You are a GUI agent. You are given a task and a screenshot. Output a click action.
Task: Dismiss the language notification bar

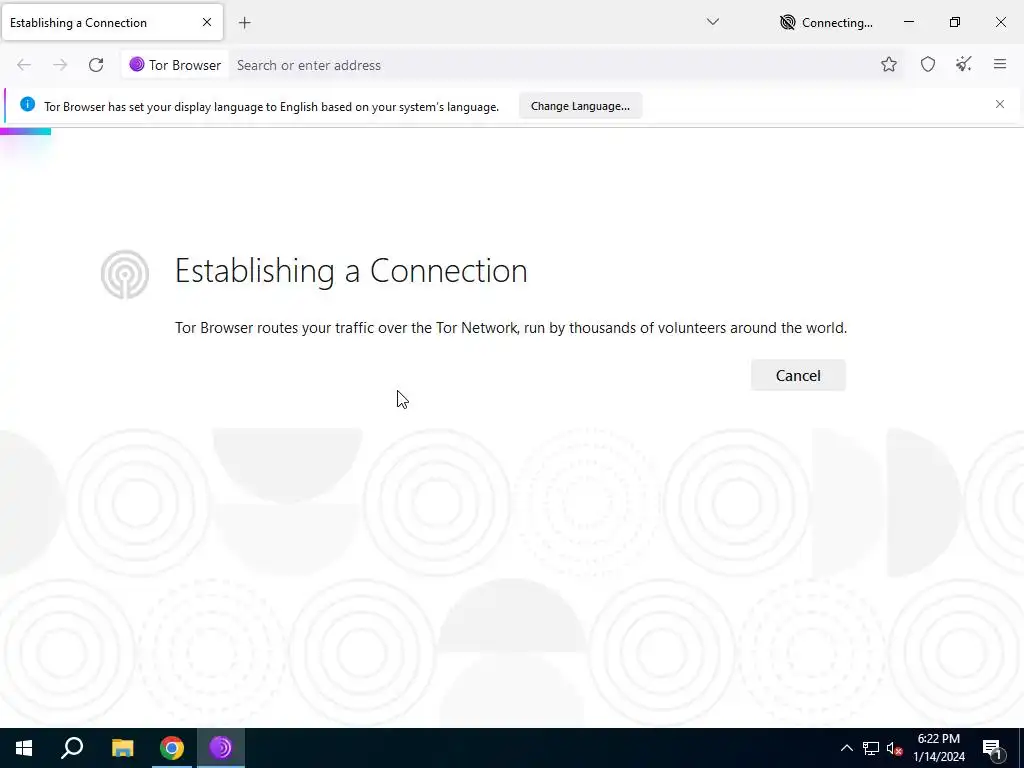[1000, 104]
